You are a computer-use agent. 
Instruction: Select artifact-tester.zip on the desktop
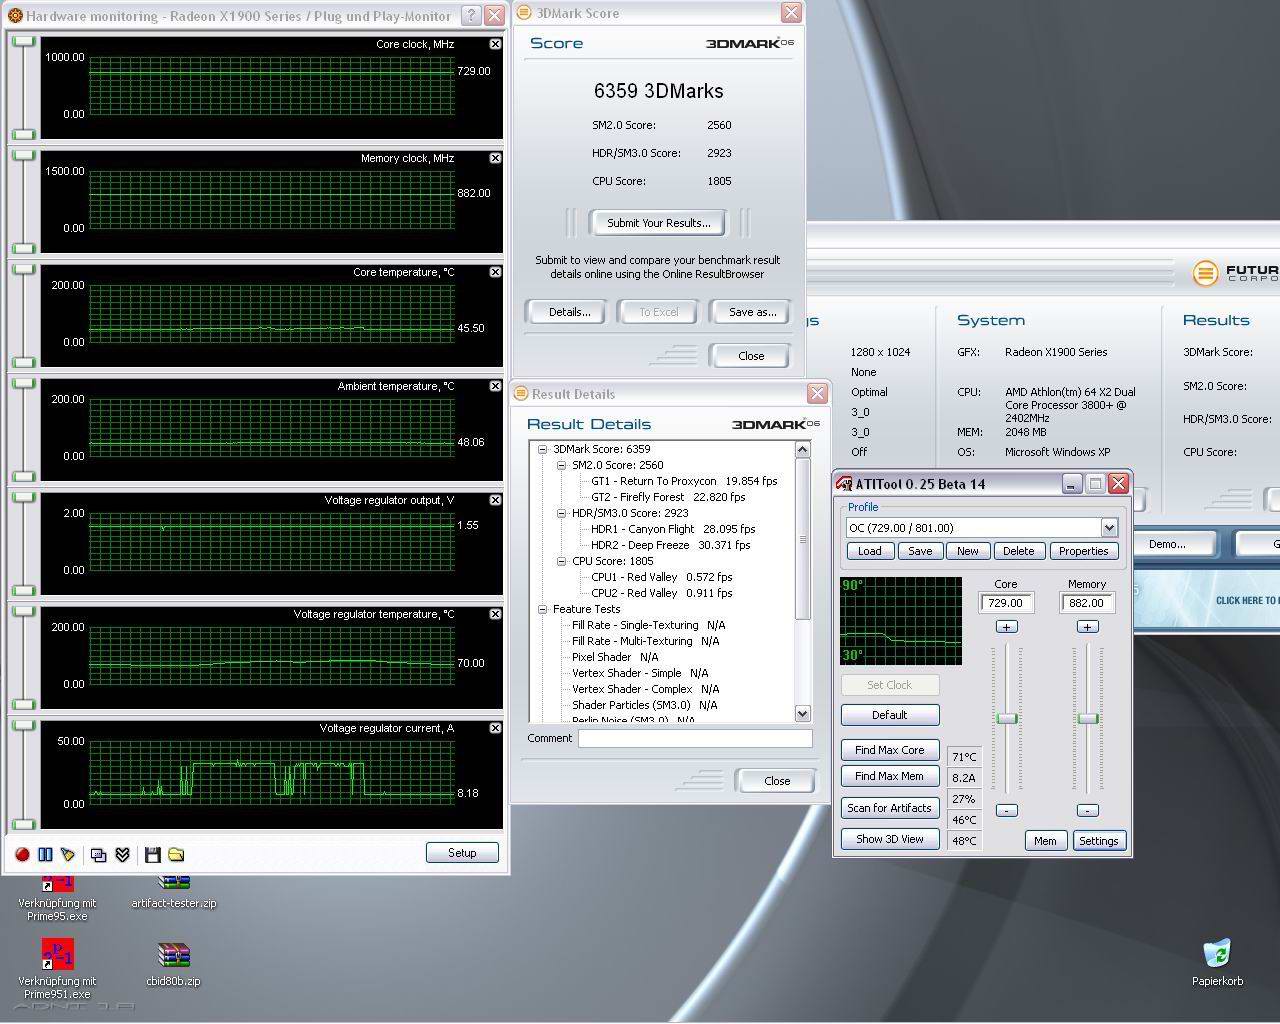[x=174, y=891]
